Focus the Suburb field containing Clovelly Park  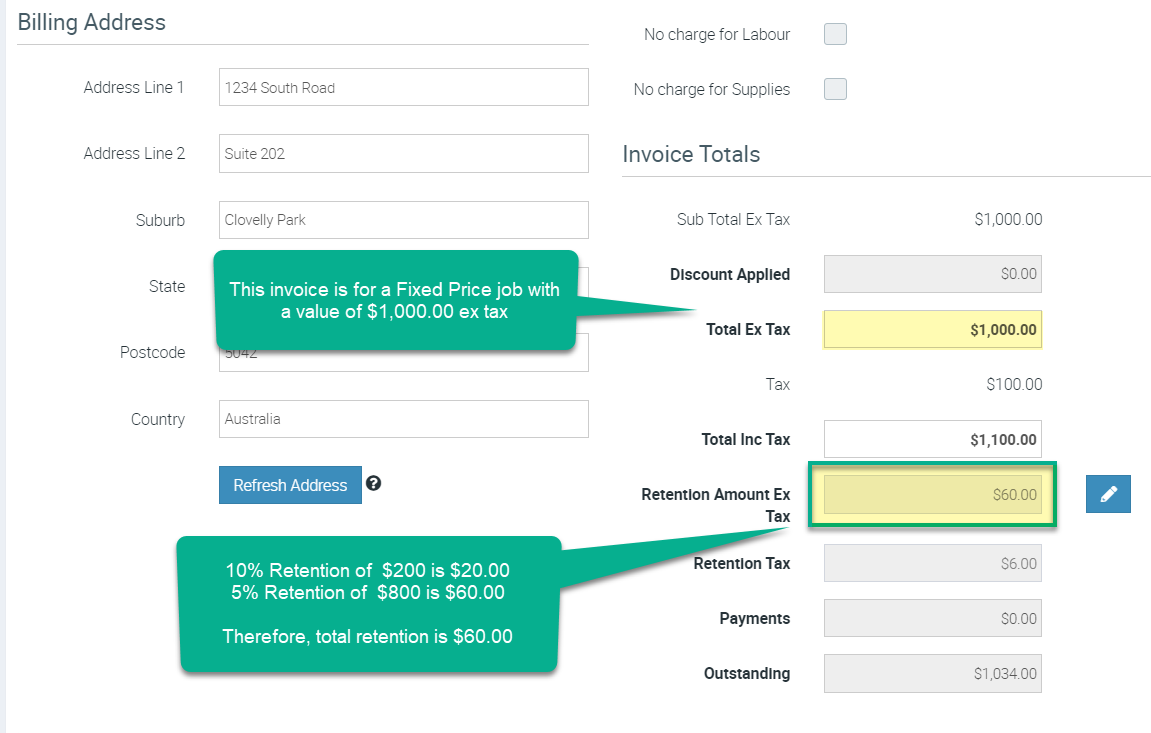point(403,220)
